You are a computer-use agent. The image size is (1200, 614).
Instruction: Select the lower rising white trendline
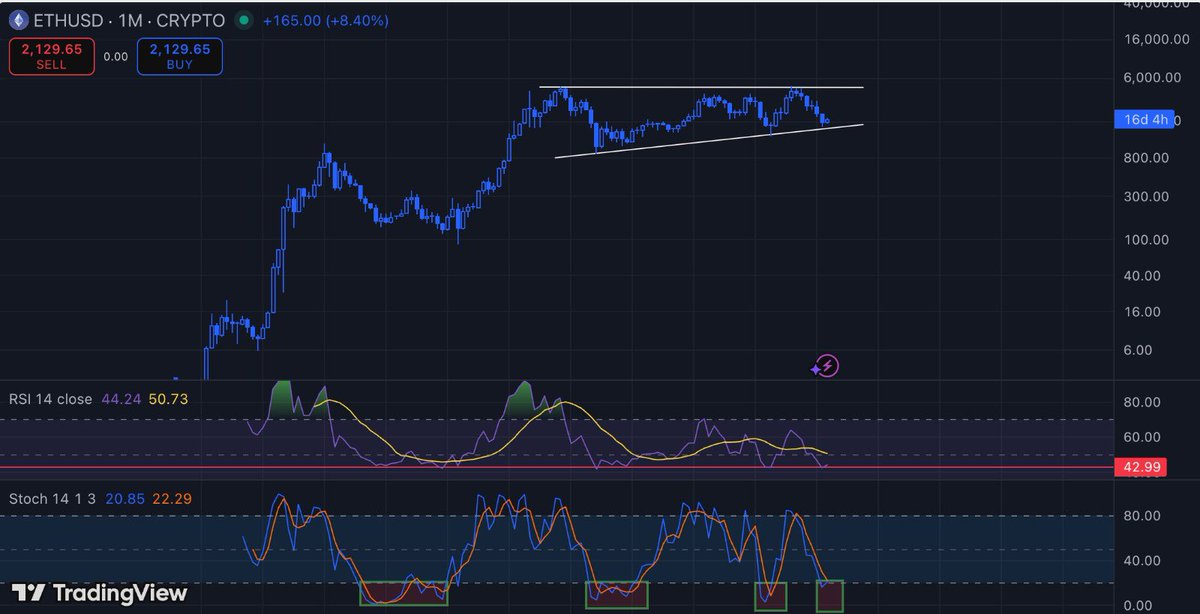click(x=708, y=141)
